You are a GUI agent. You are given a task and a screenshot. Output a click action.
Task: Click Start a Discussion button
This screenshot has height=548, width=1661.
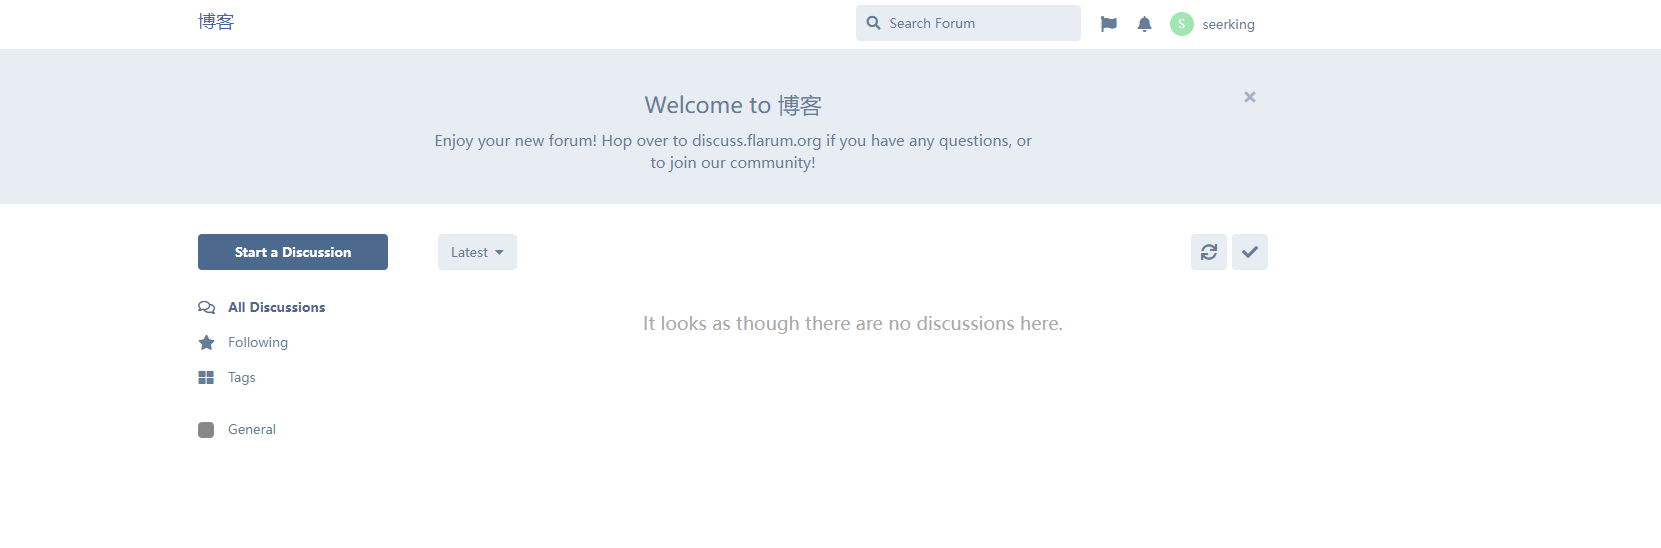pyautogui.click(x=293, y=252)
